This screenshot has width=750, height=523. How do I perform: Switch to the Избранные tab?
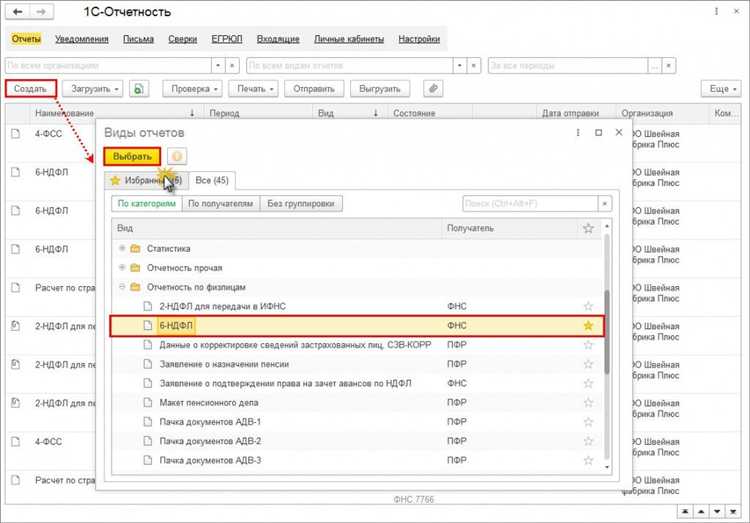click(x=146, y=180)
